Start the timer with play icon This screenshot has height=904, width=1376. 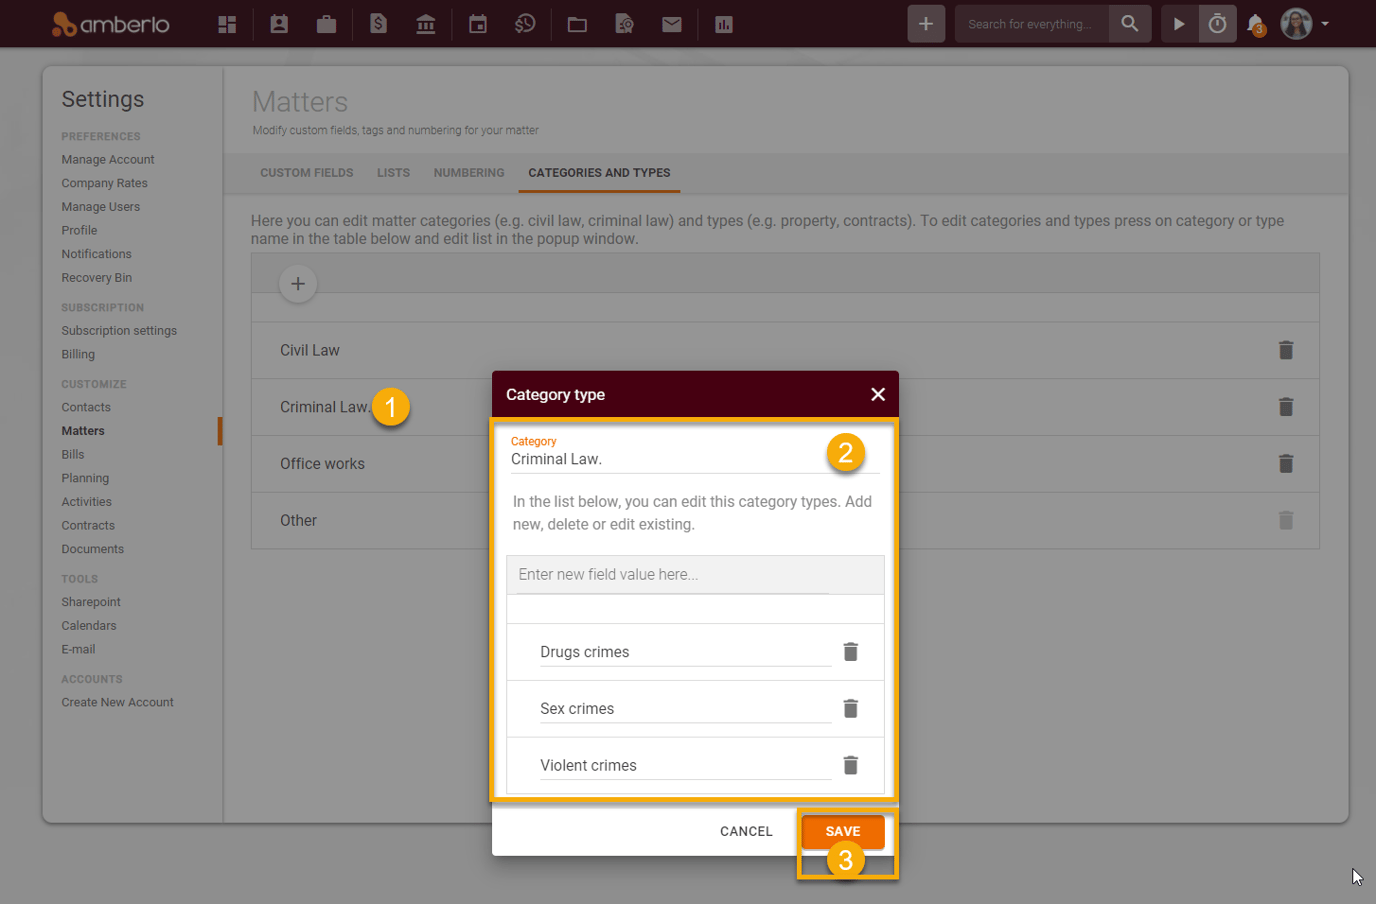(1179, 24)
